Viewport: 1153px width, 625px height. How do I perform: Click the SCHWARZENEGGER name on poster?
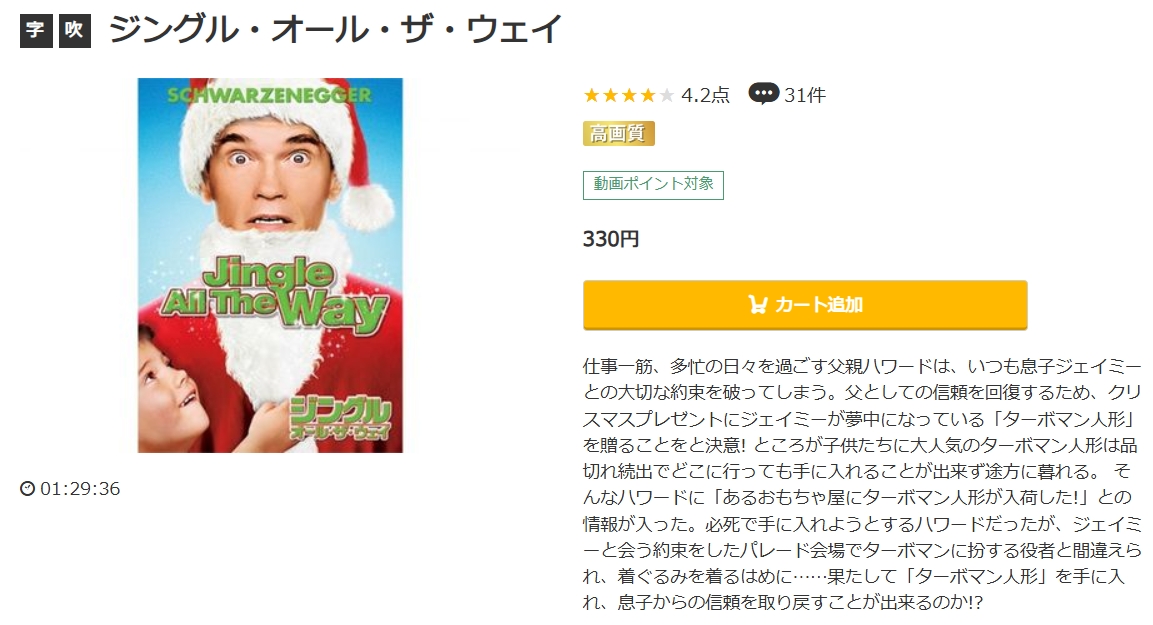coord(270,96)
